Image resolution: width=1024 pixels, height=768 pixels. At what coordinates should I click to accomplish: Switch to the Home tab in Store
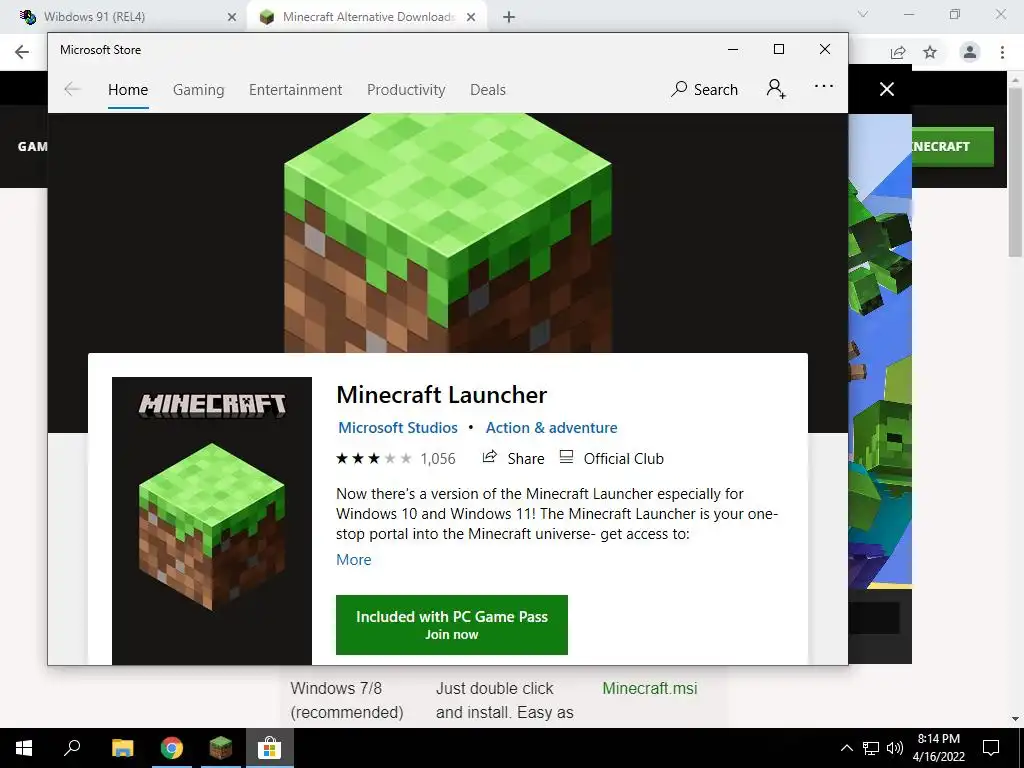(128, 89)
